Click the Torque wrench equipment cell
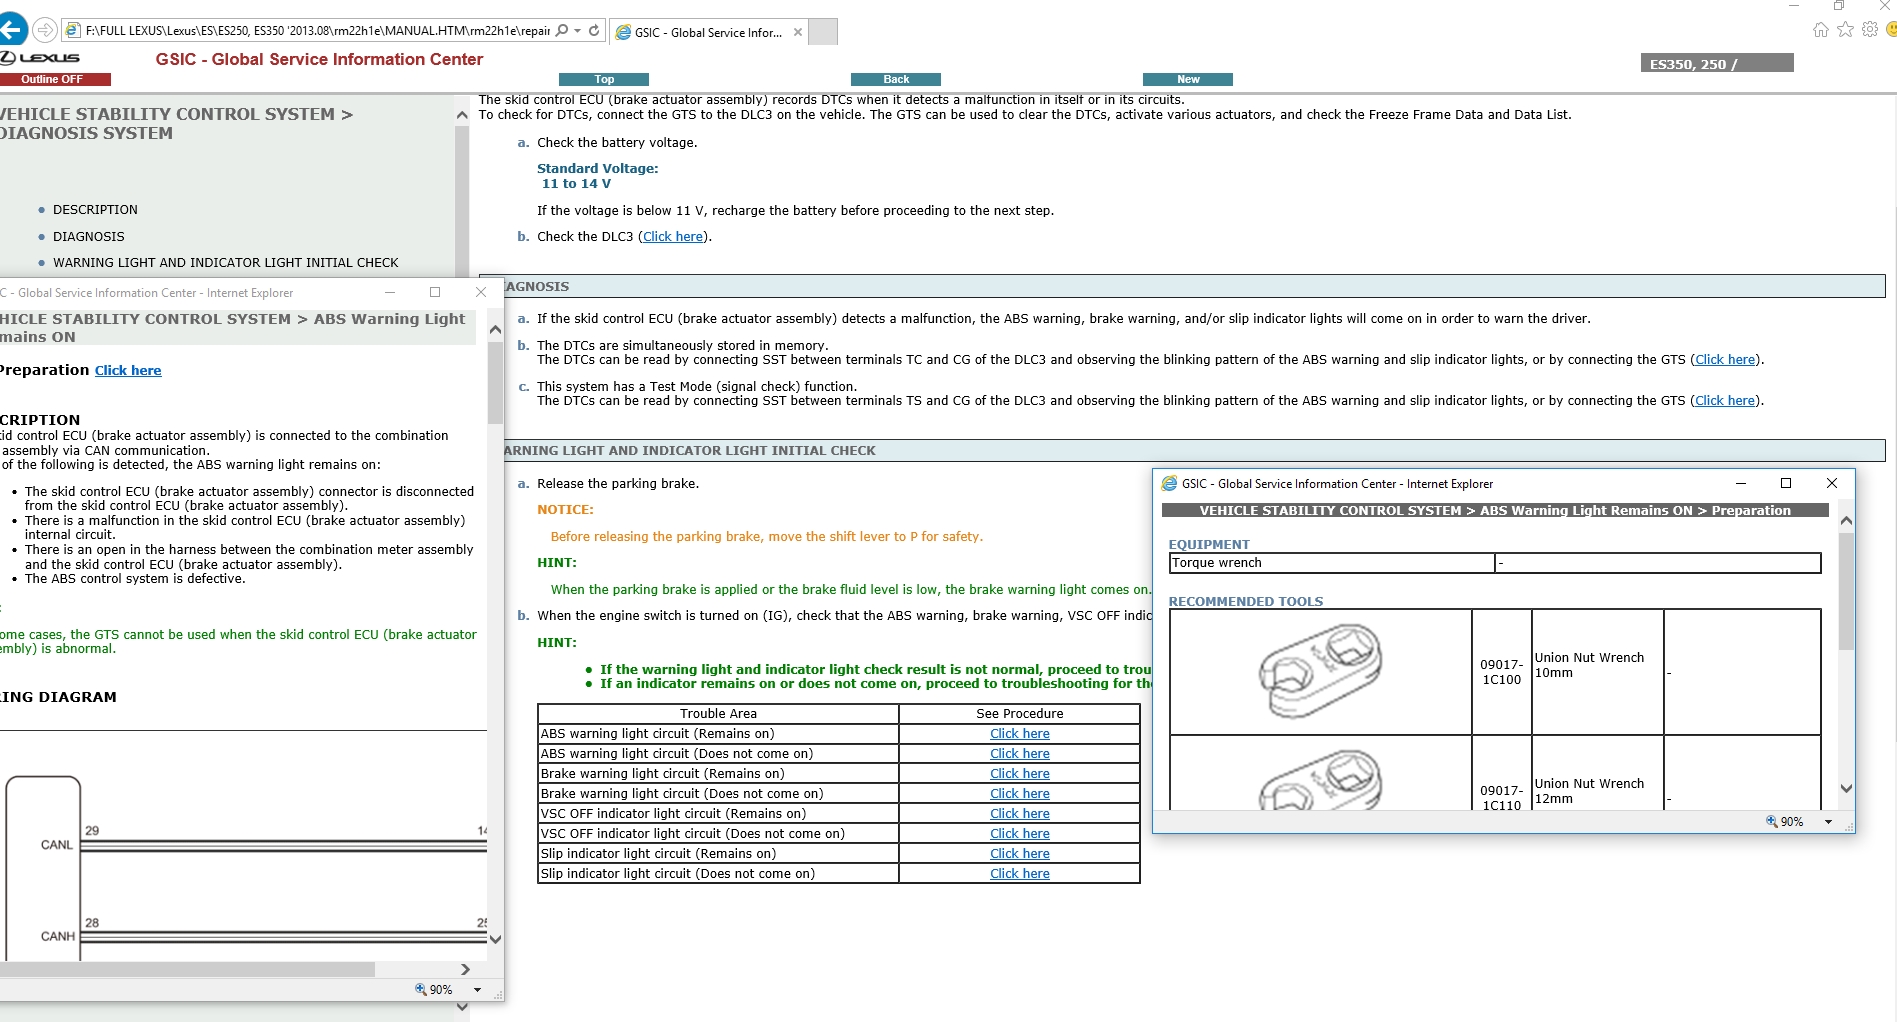 [1332, 563]
